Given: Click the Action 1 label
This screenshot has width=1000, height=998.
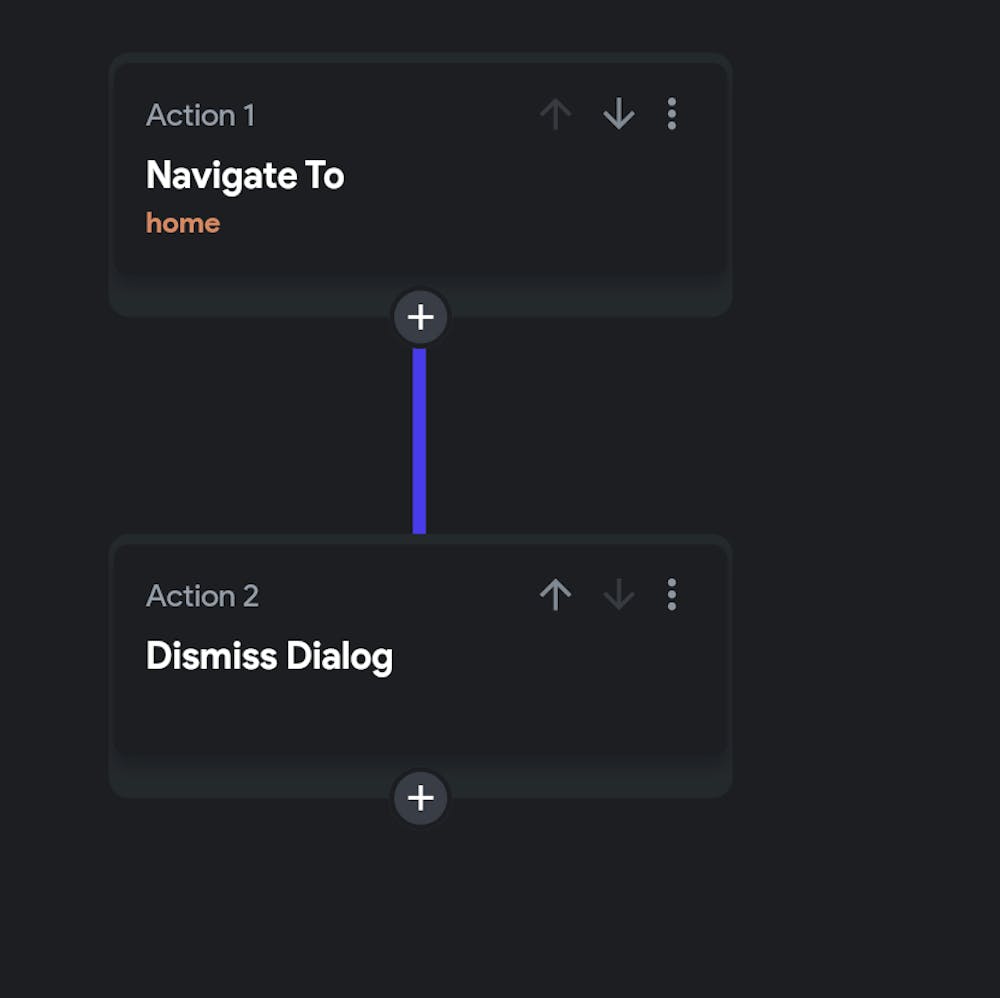Looking at the screenshot, I should click(200, 116).
